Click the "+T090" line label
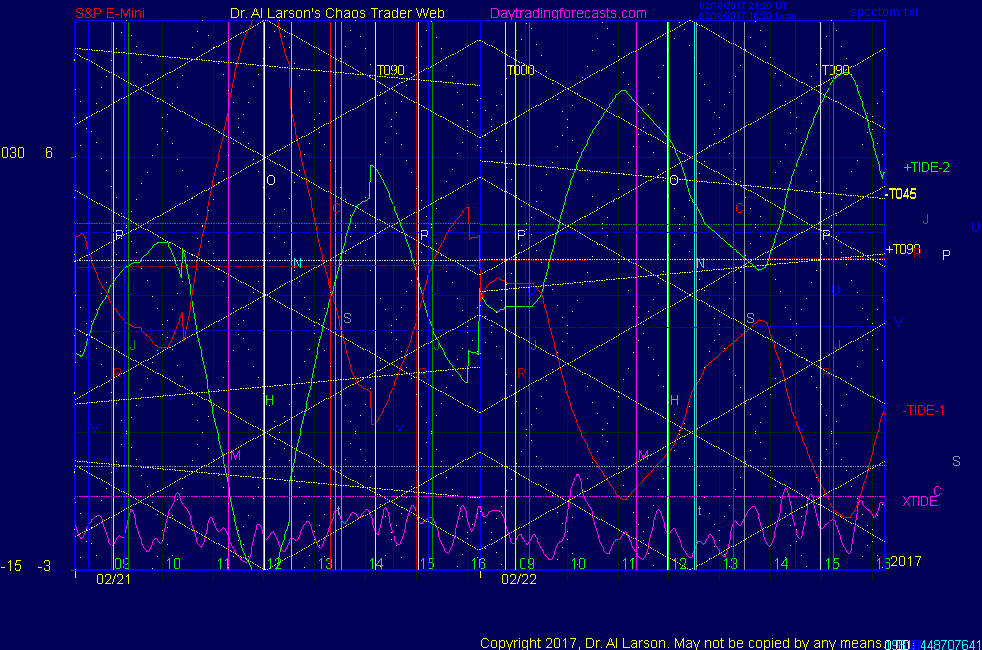This screenshot has width=982, height=650. [903, 249]
